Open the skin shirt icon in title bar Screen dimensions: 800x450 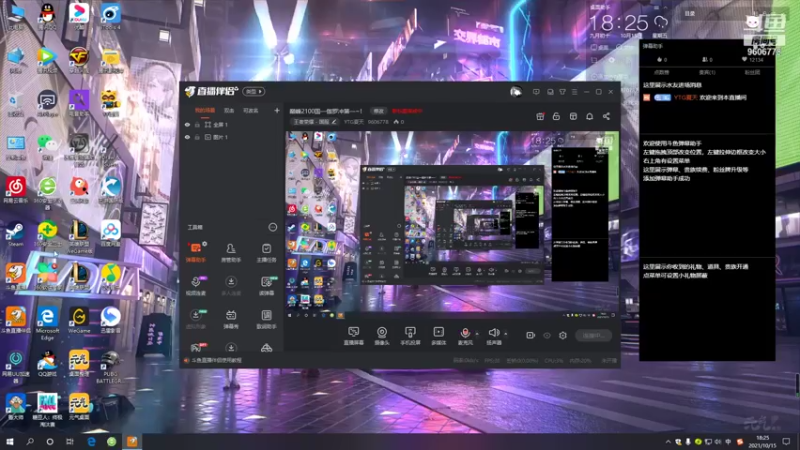pos(562,92)
